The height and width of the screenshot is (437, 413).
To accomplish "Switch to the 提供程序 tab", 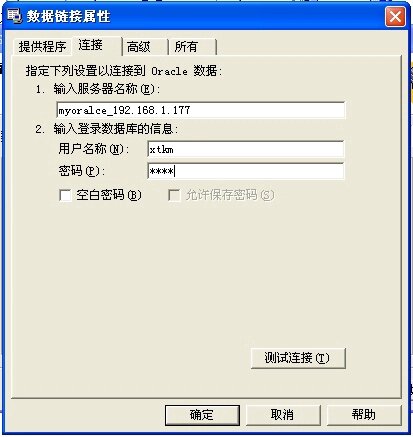I will (x=42, y=47).
